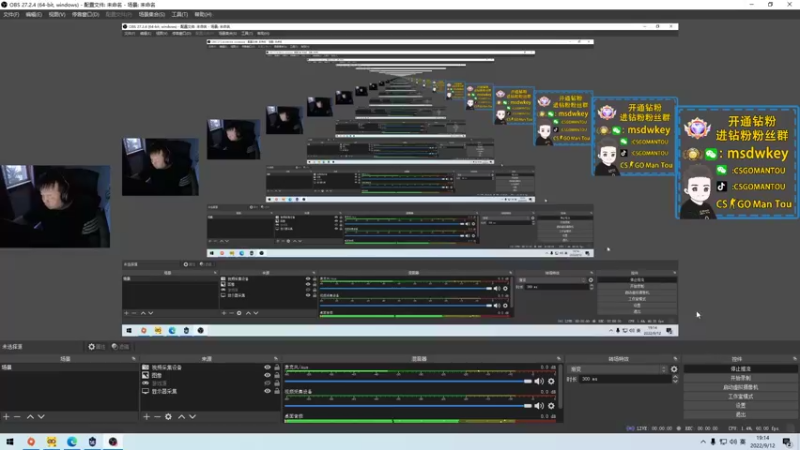Pop out the Sources dock
This screenshot has height=450, width=800.
[276, 359]
